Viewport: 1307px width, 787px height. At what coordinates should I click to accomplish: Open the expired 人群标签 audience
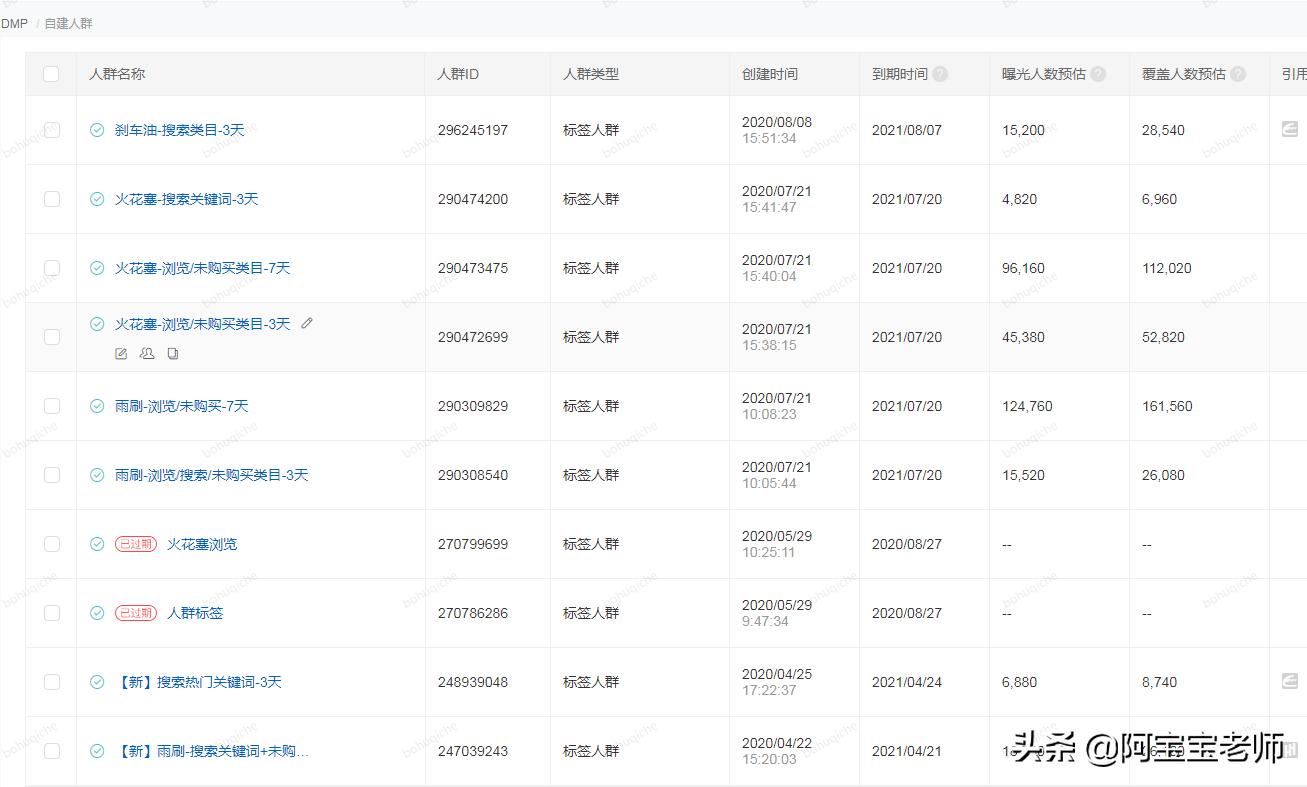195,613
